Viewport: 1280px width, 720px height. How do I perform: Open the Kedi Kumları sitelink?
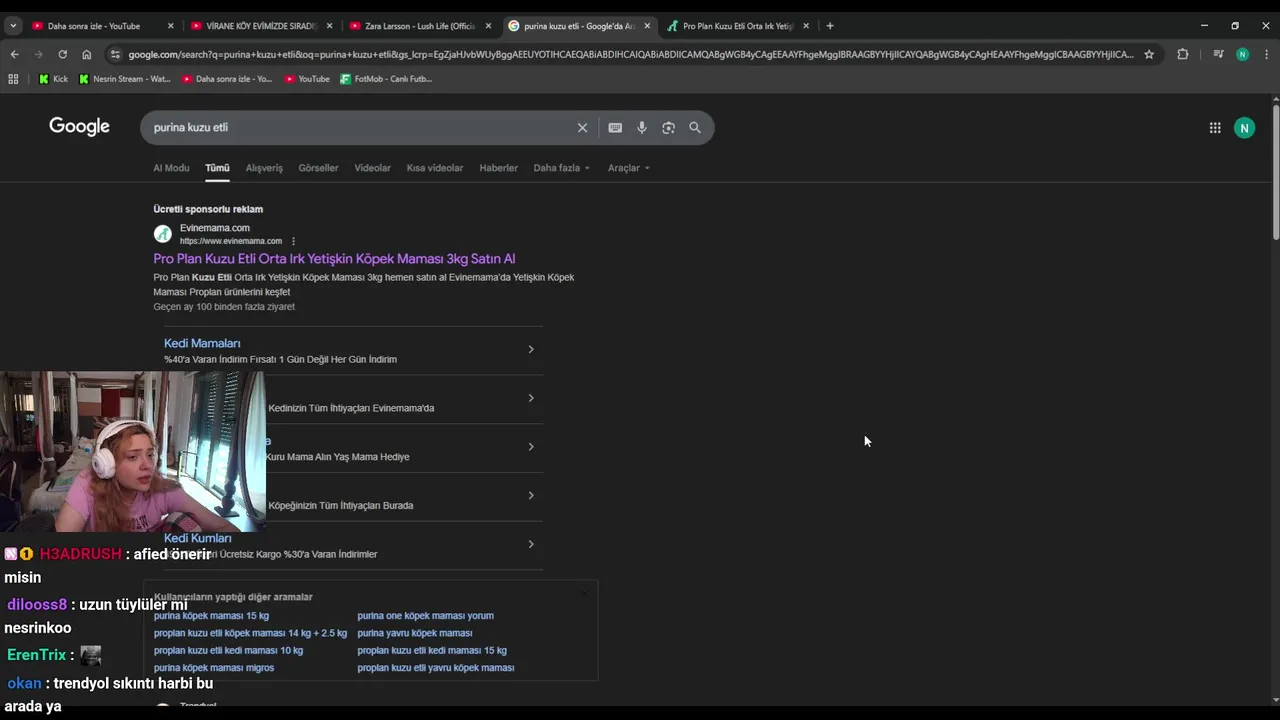click(198, 538)
